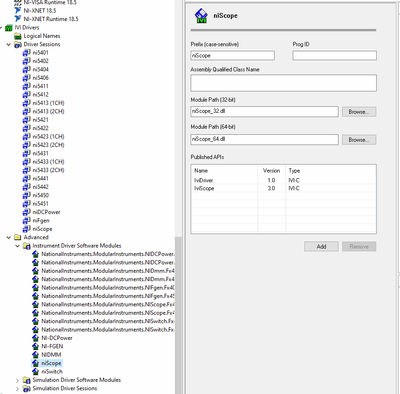Click the IVI Drivers green icon
The image size is (400, 394).
point(9,28)
